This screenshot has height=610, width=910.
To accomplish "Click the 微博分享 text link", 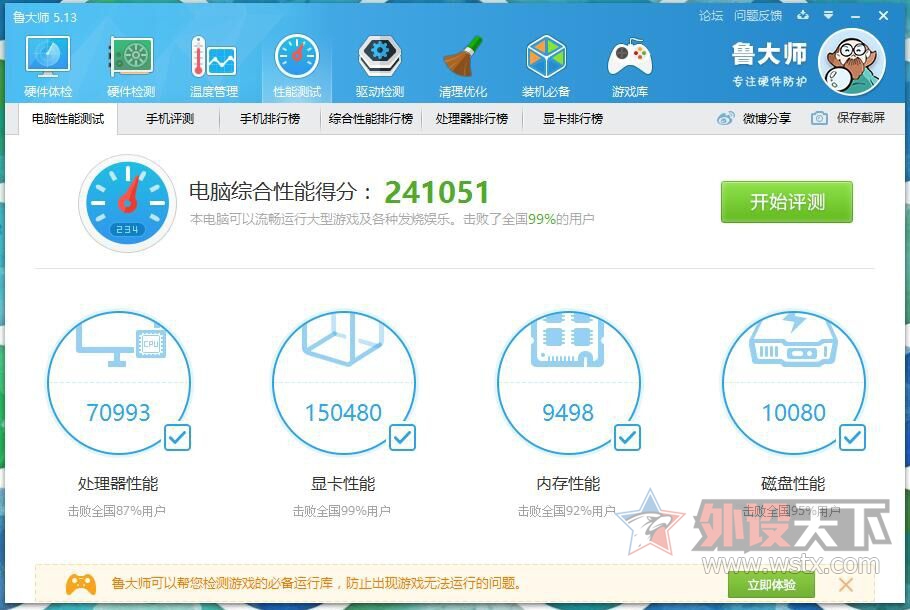I will 767,118.
